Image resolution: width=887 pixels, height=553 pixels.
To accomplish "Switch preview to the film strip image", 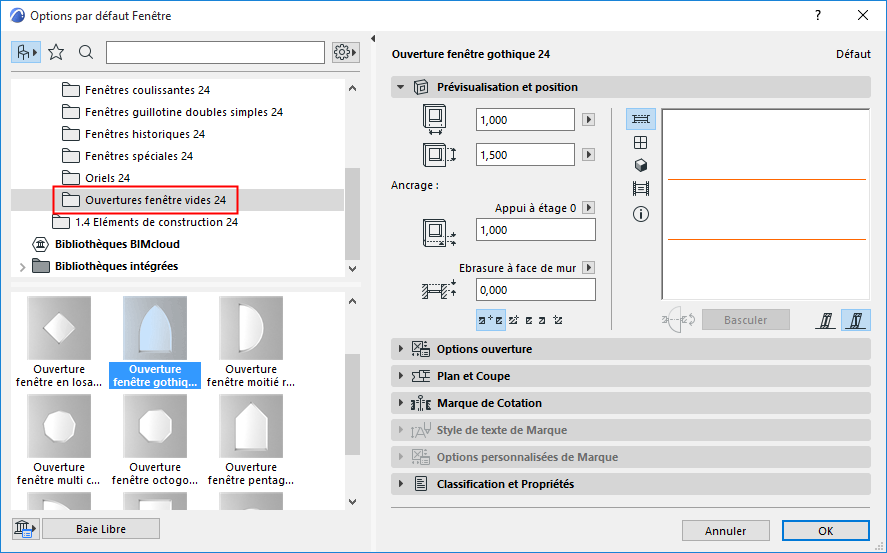I will point(640,188).
